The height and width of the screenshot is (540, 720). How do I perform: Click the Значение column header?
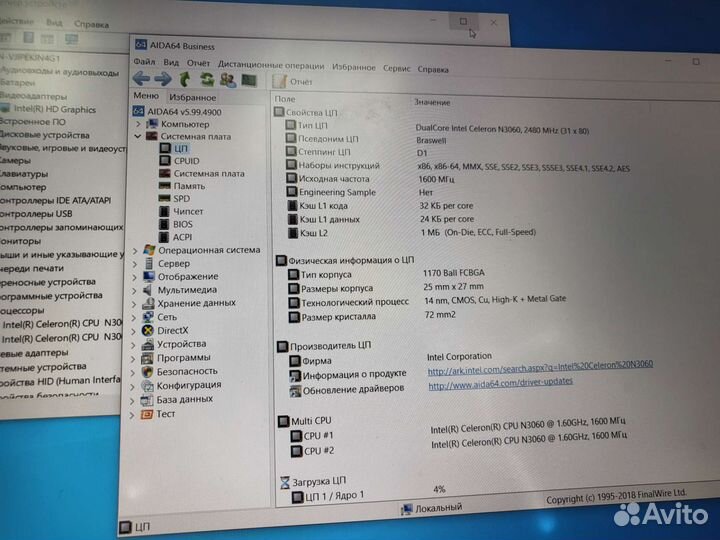point(432,102)
